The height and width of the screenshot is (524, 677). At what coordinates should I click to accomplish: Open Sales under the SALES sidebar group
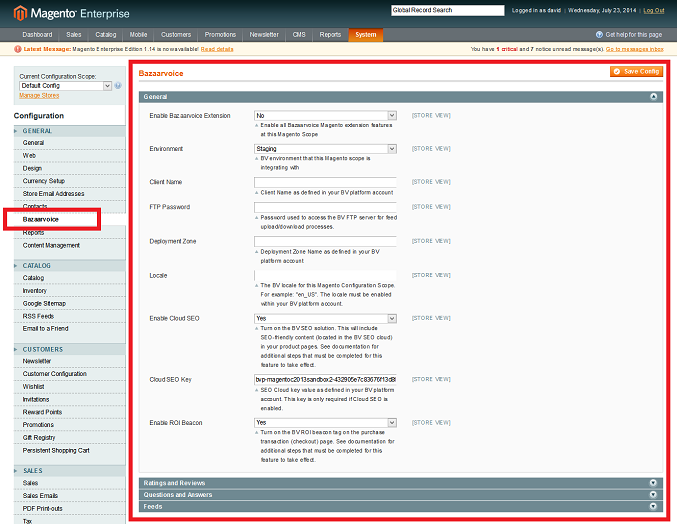pyautogui.click(x=30, y=483)
